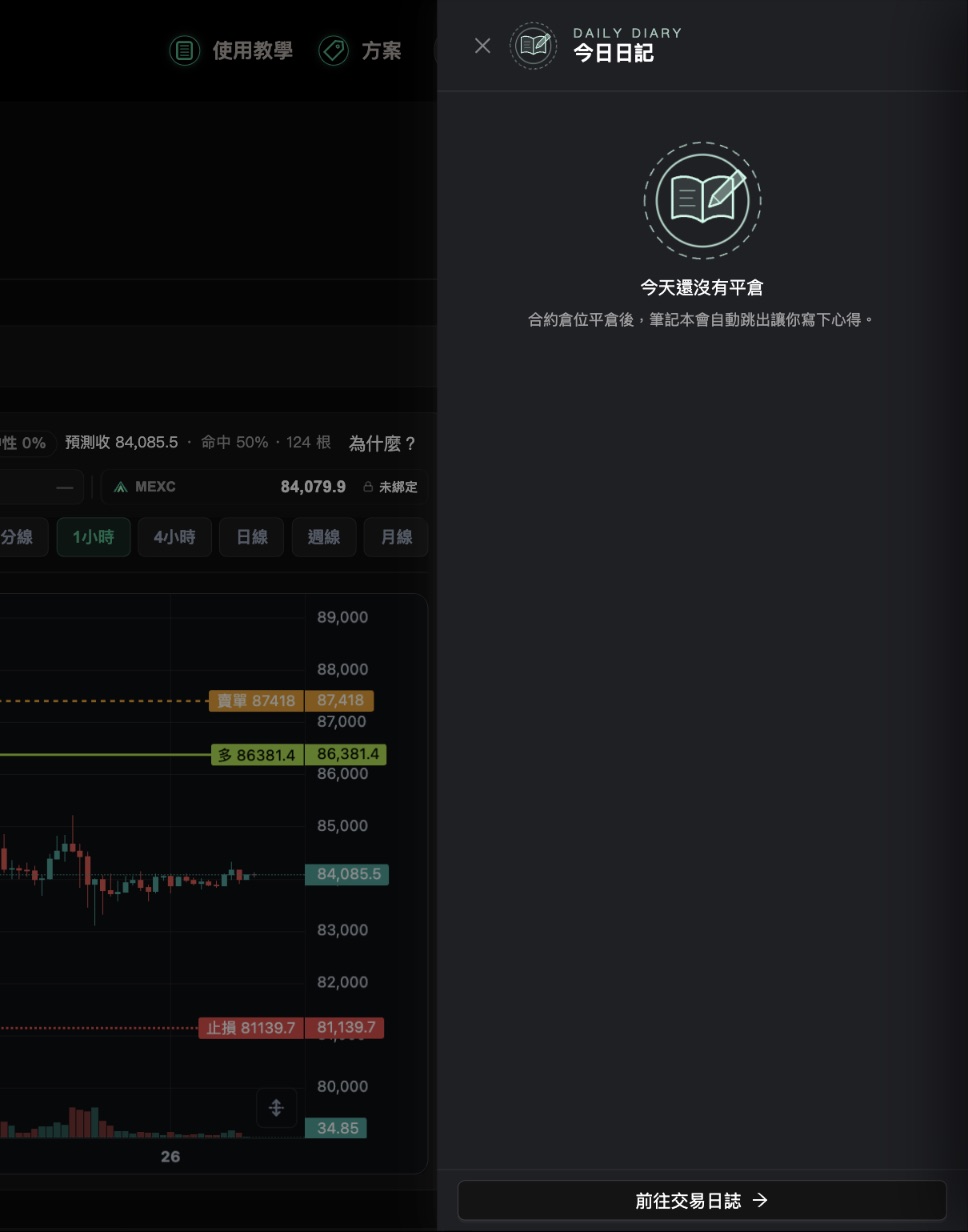Close the 今日日記 diary panel

pos(482,46)
